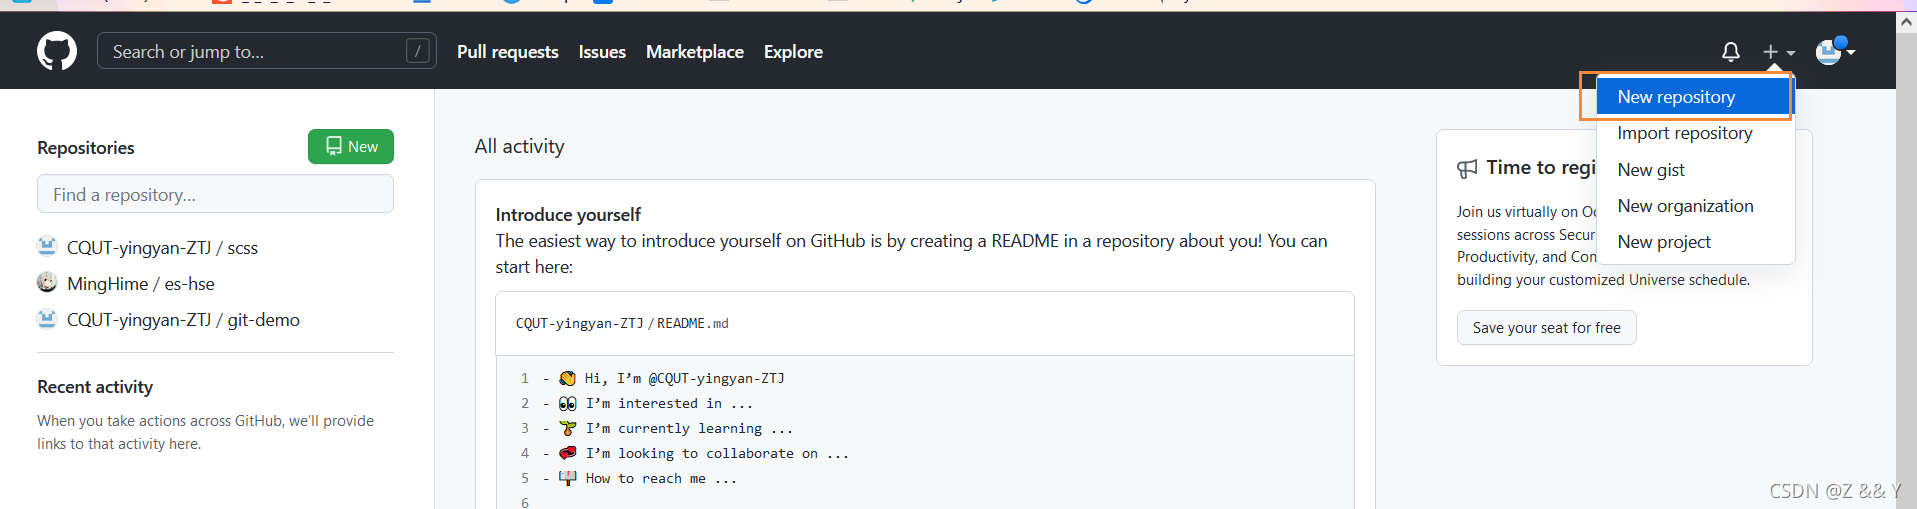Click avatar icon beside git-demo repository
Image resolution: width=1917 pixels, height=509 pixels.
pyautogui.click(x=47, y=318)
